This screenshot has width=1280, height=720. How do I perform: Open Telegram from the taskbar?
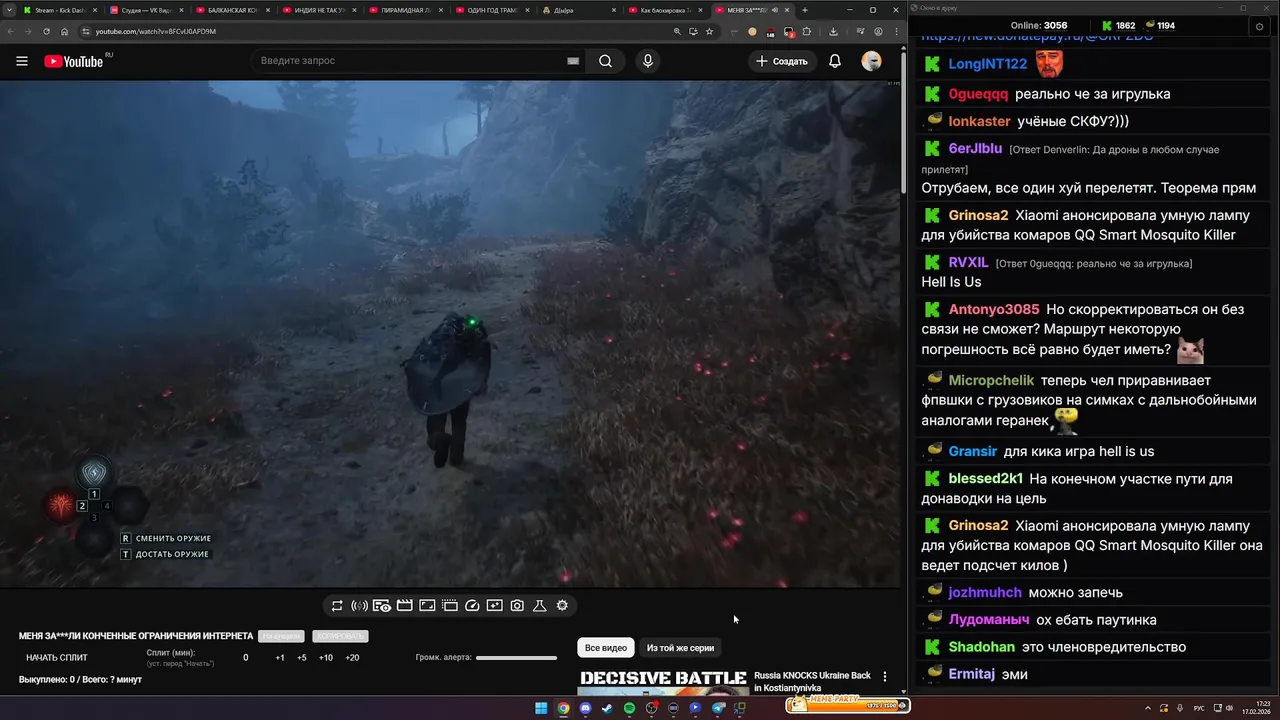pyautogui.click(x=718, y=708)
